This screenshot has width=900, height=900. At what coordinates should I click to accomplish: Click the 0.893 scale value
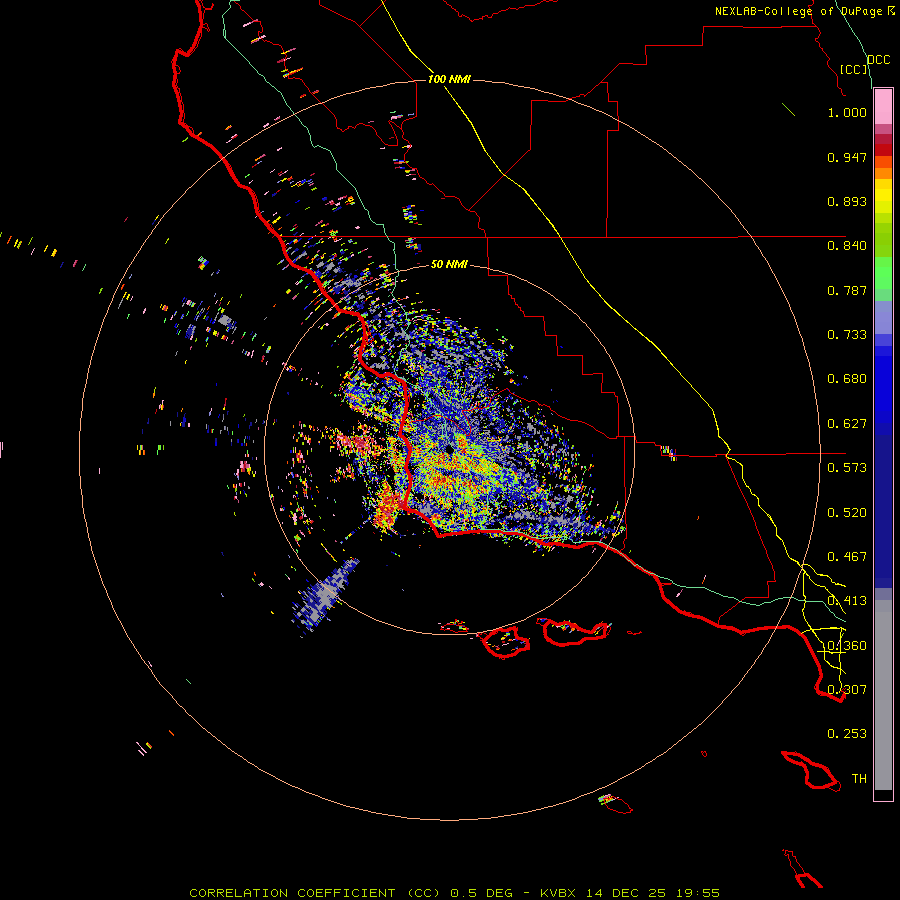[847, 201]
